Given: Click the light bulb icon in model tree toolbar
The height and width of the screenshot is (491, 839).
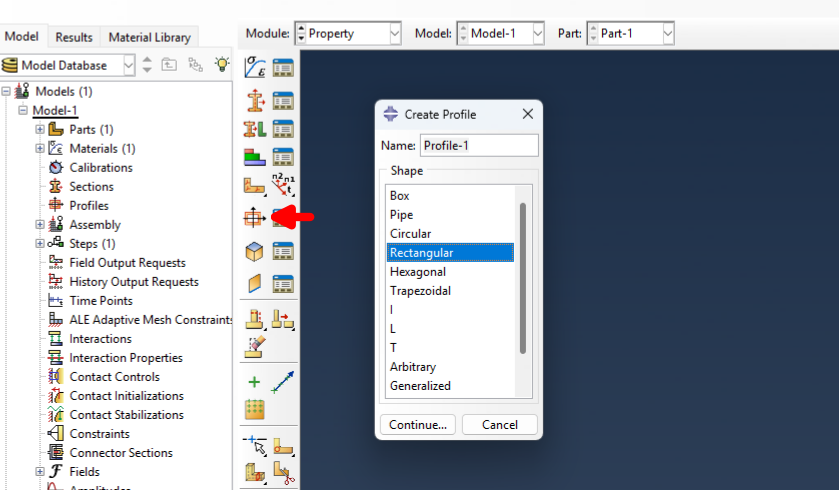Looking at the screenshot, I should click(x=221, y=64).
